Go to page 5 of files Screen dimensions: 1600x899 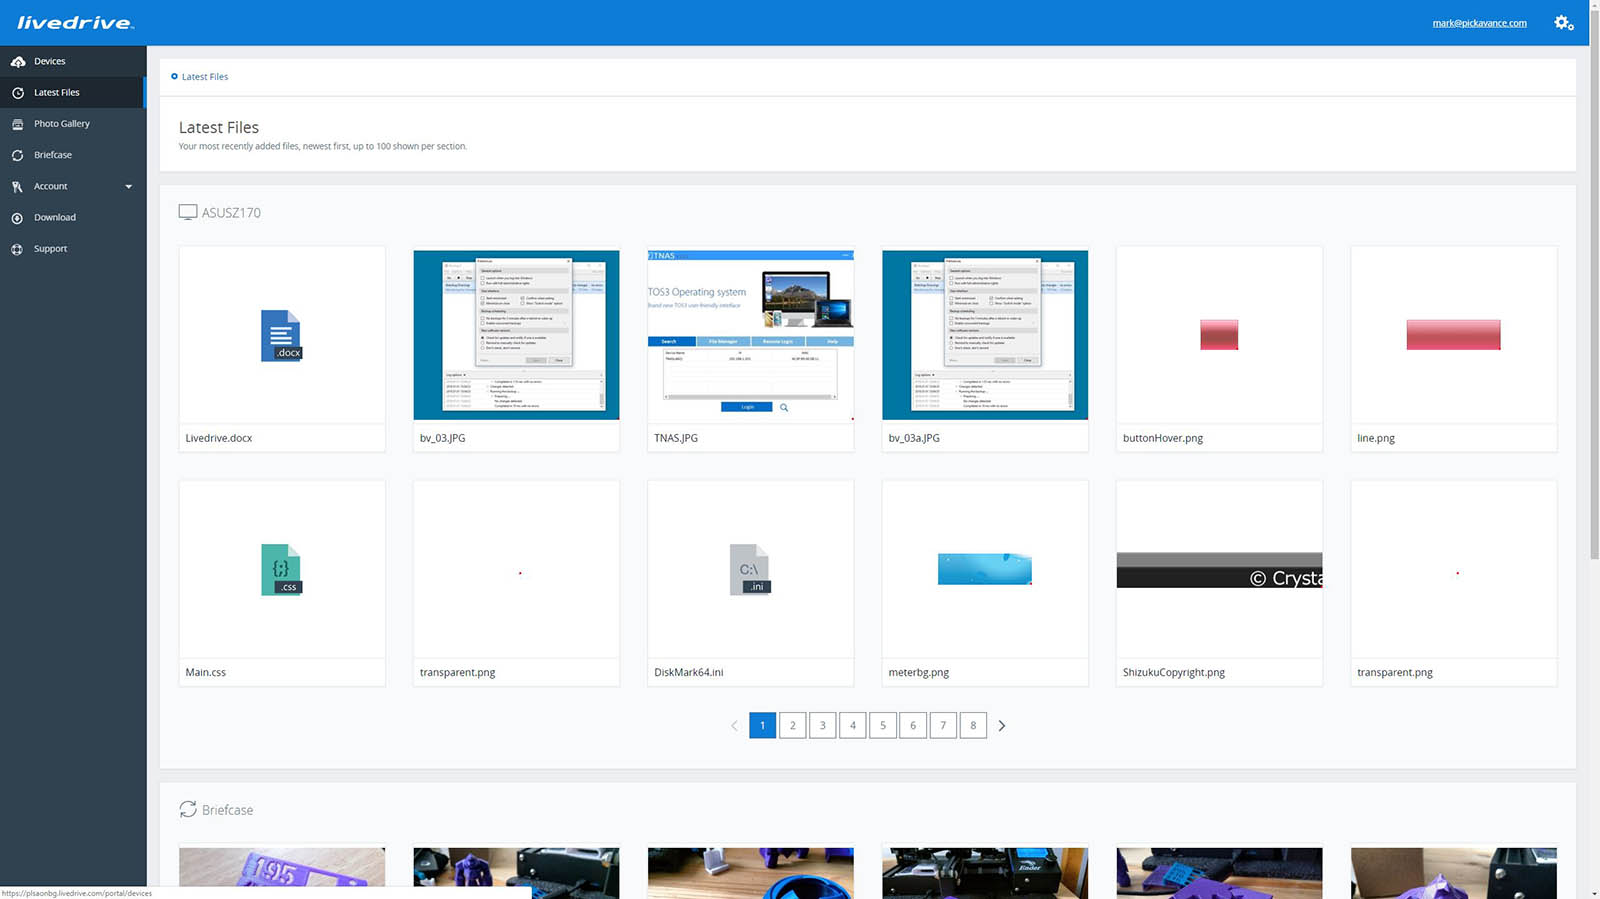[882, 725]
